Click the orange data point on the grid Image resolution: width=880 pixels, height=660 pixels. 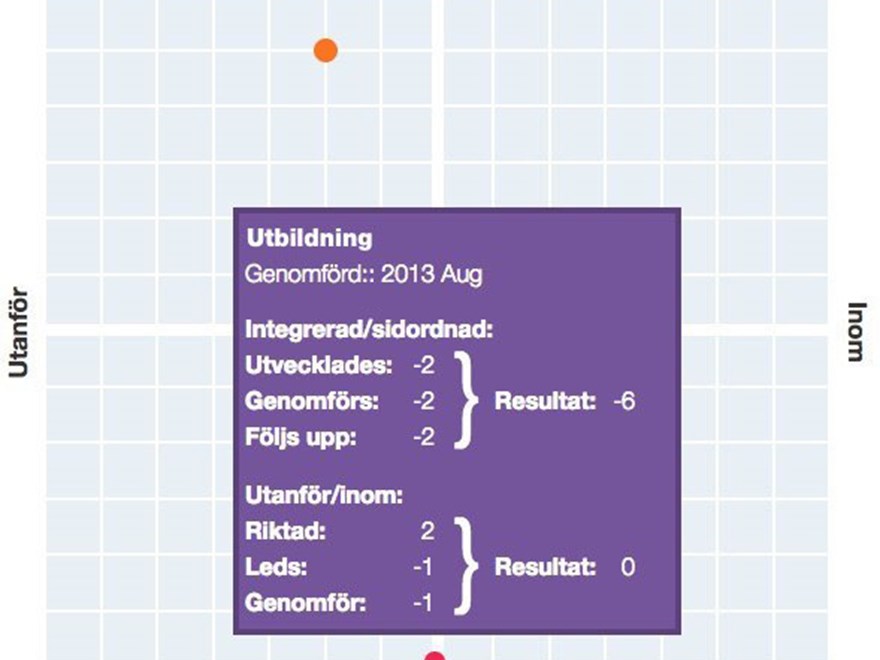click(x=326, y=51)
